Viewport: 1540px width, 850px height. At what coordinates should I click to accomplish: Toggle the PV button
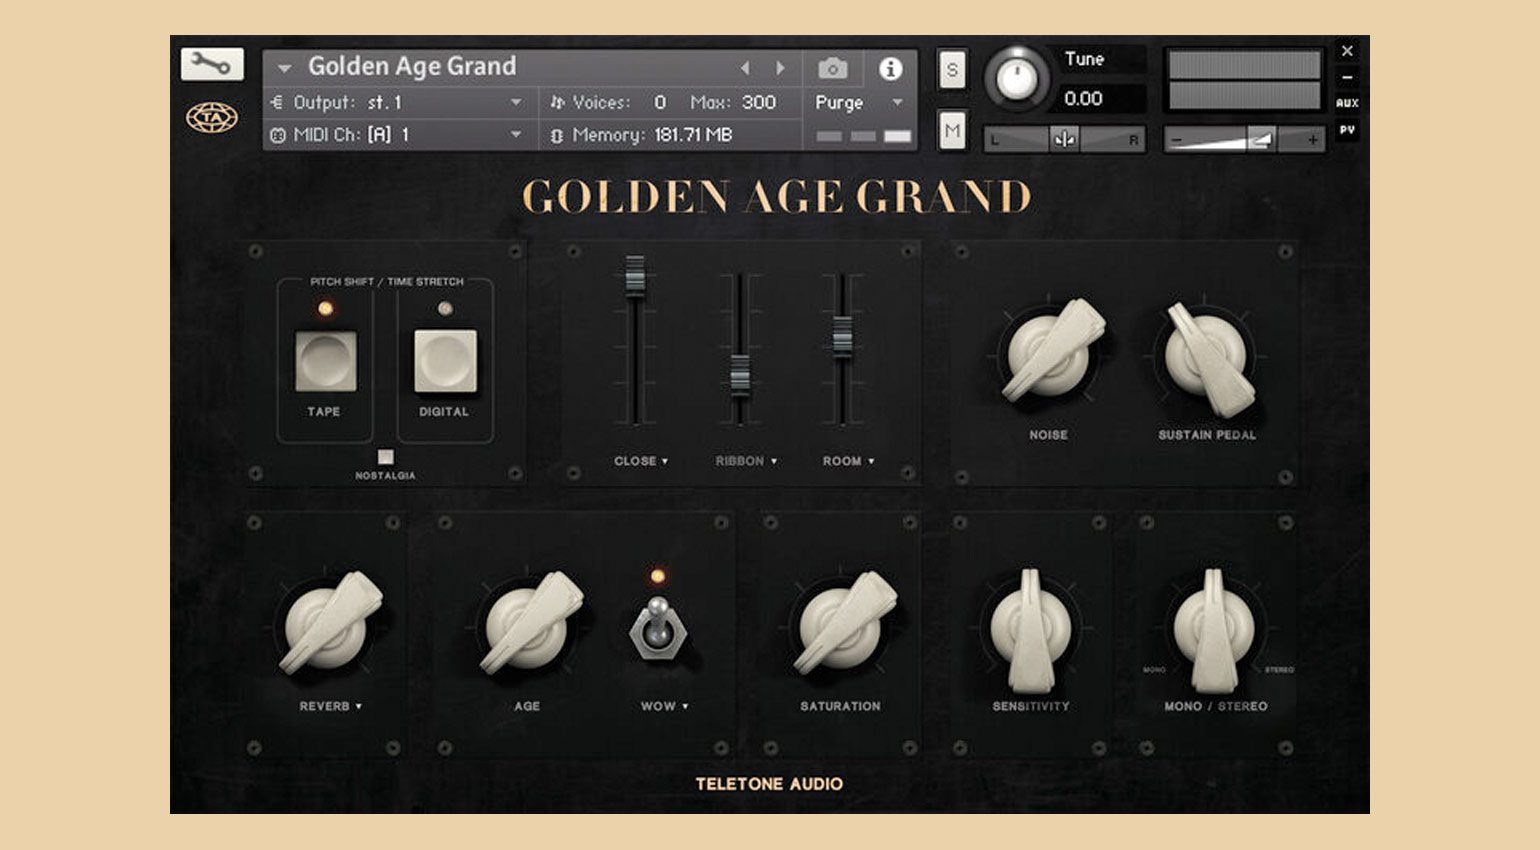(1347, 130)
